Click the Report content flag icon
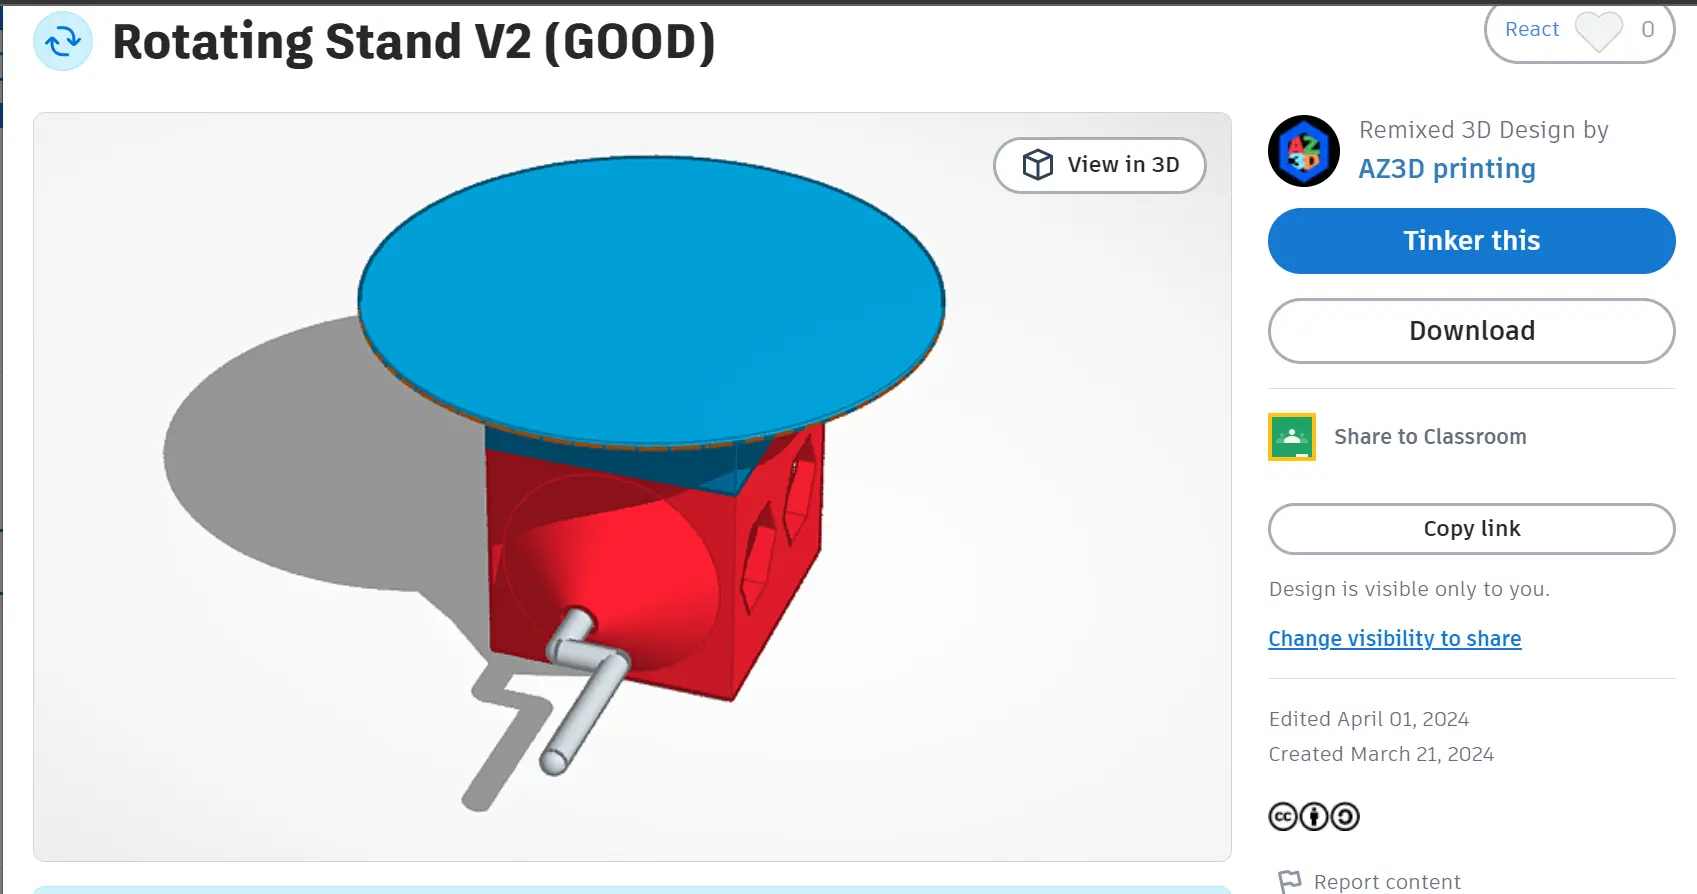This screenshot has height=894, width=1697. pyautogui.click(x=1290, y=882)
